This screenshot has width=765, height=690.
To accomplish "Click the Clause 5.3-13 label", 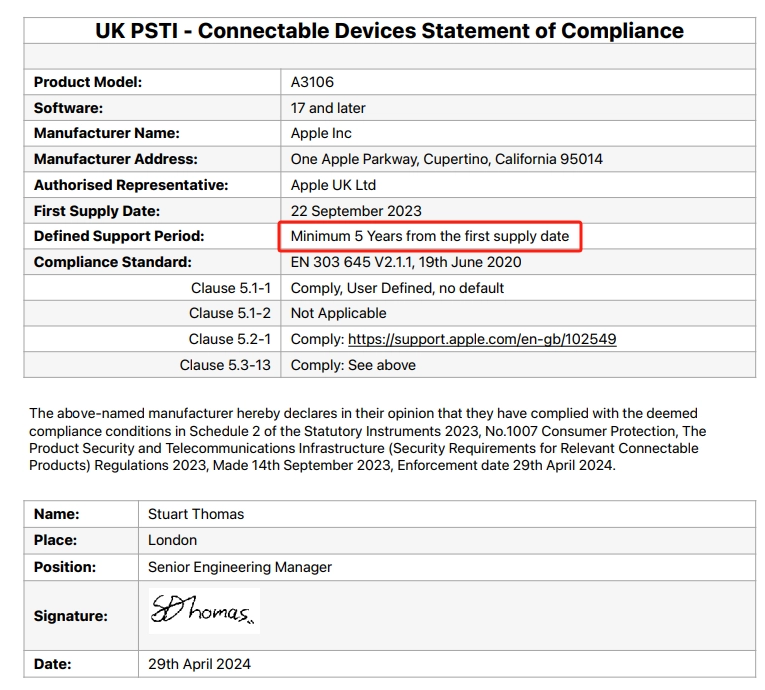I will (225, 365).
